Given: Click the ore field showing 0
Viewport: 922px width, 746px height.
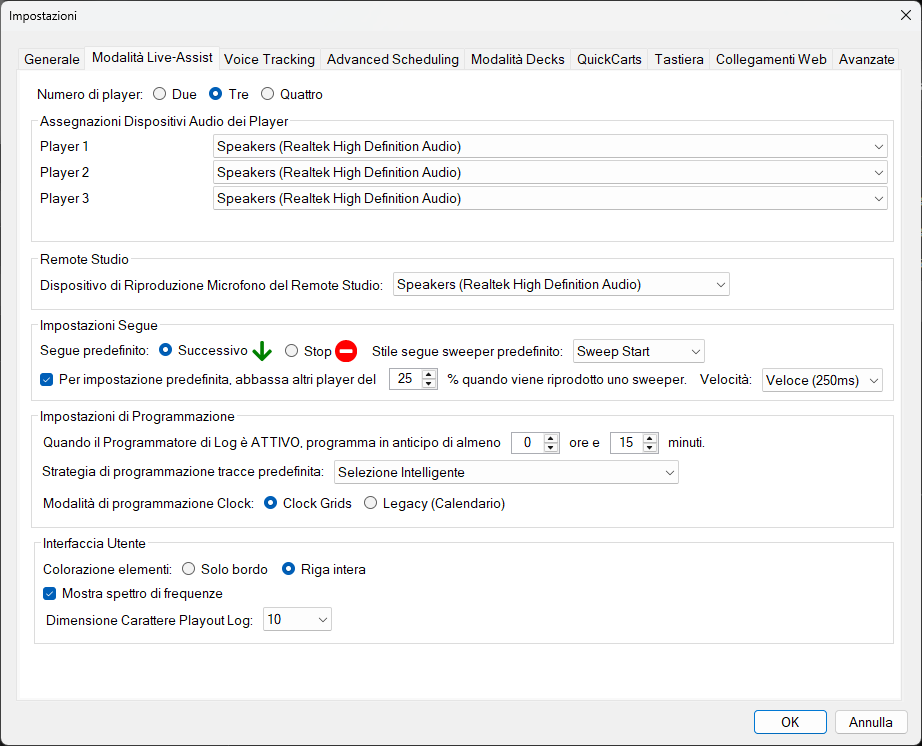Looking at the screenshot, I should [x=528, y=443].
